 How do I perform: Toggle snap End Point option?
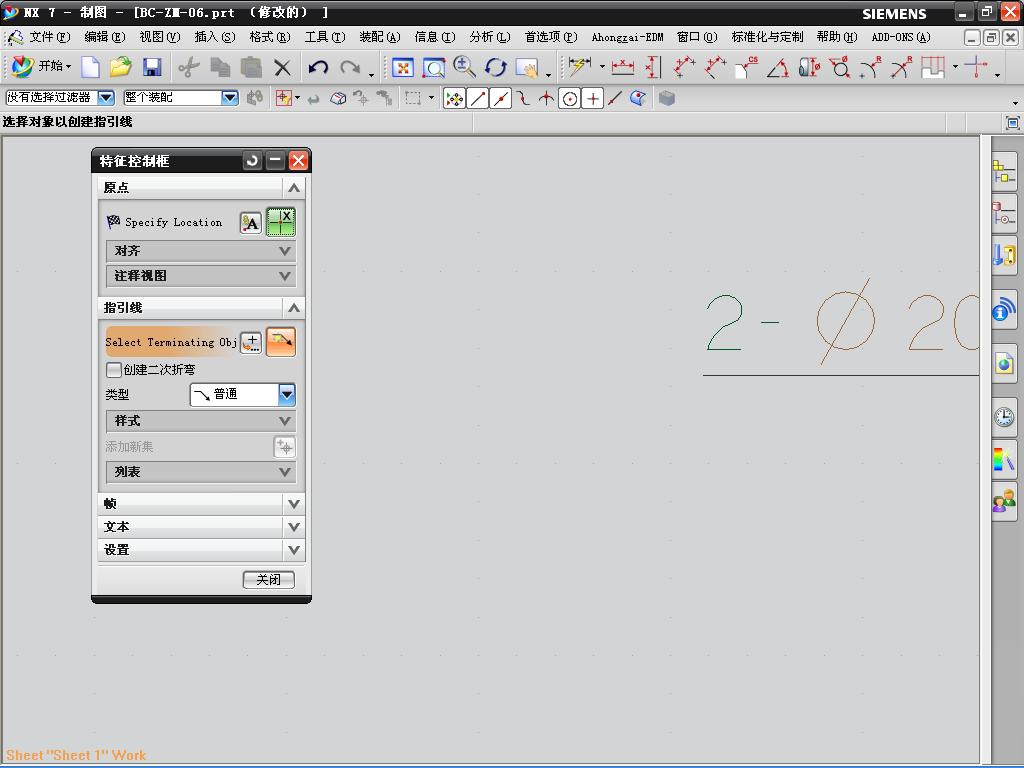478,99
